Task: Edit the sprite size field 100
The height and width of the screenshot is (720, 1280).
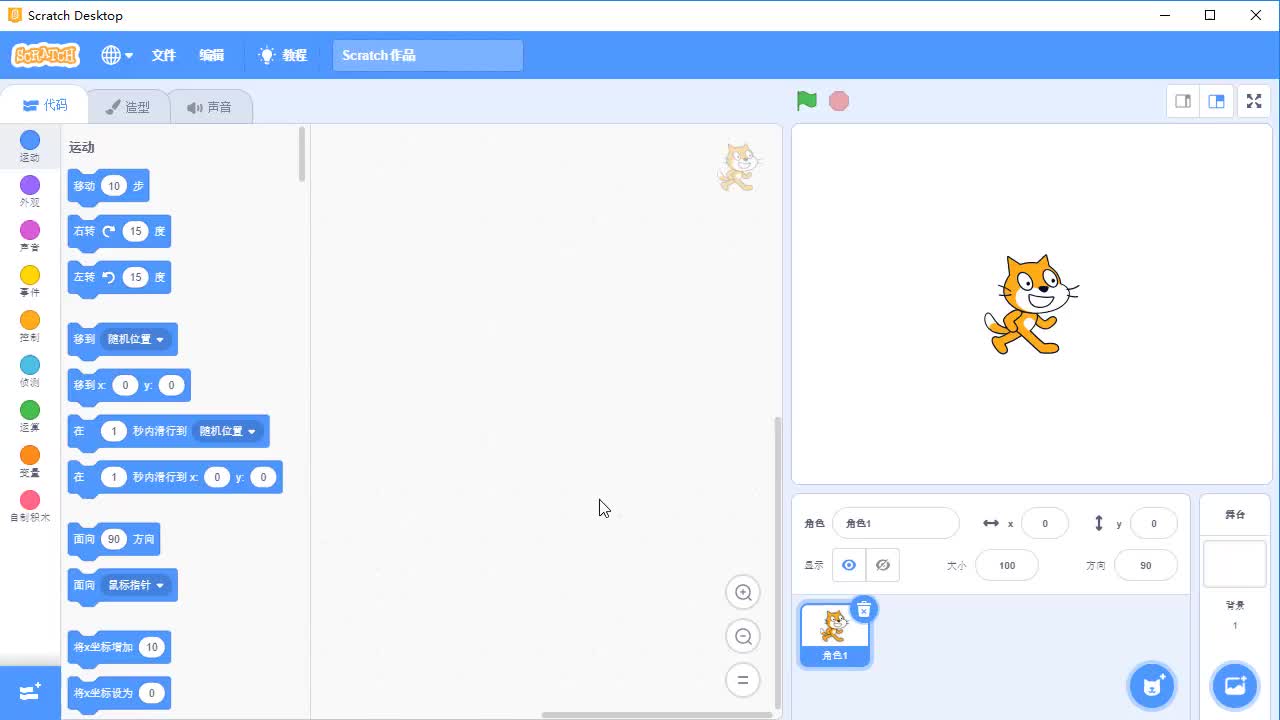Action: tap(1007, 565)
